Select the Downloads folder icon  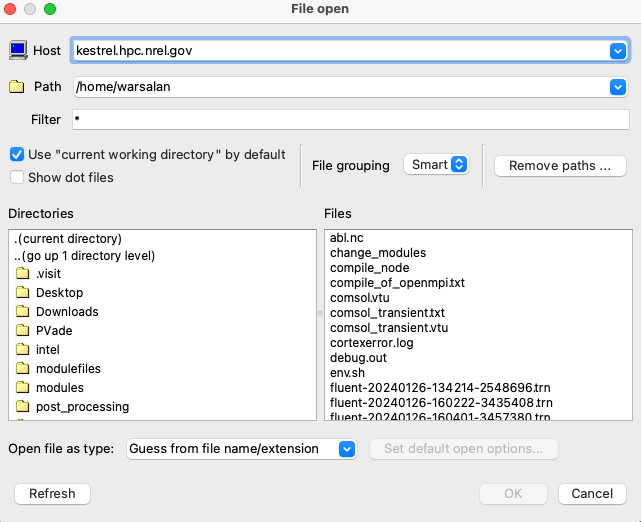(x=23, y=312)
